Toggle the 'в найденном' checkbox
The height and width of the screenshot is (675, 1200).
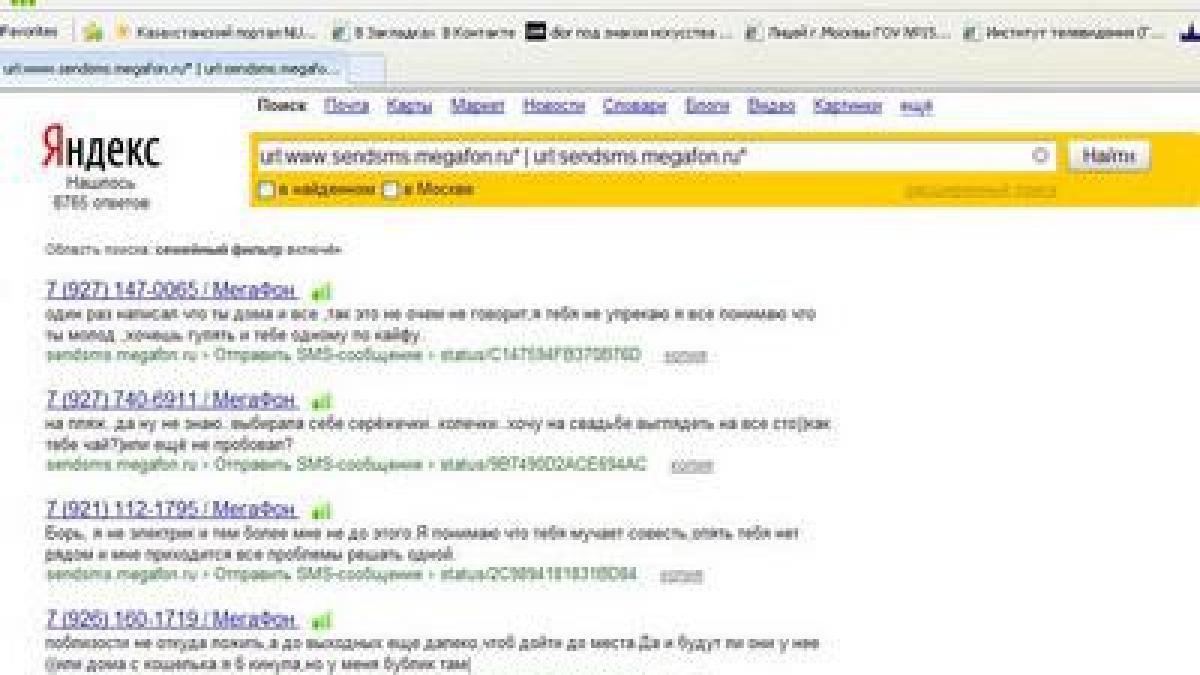point(266,189)
